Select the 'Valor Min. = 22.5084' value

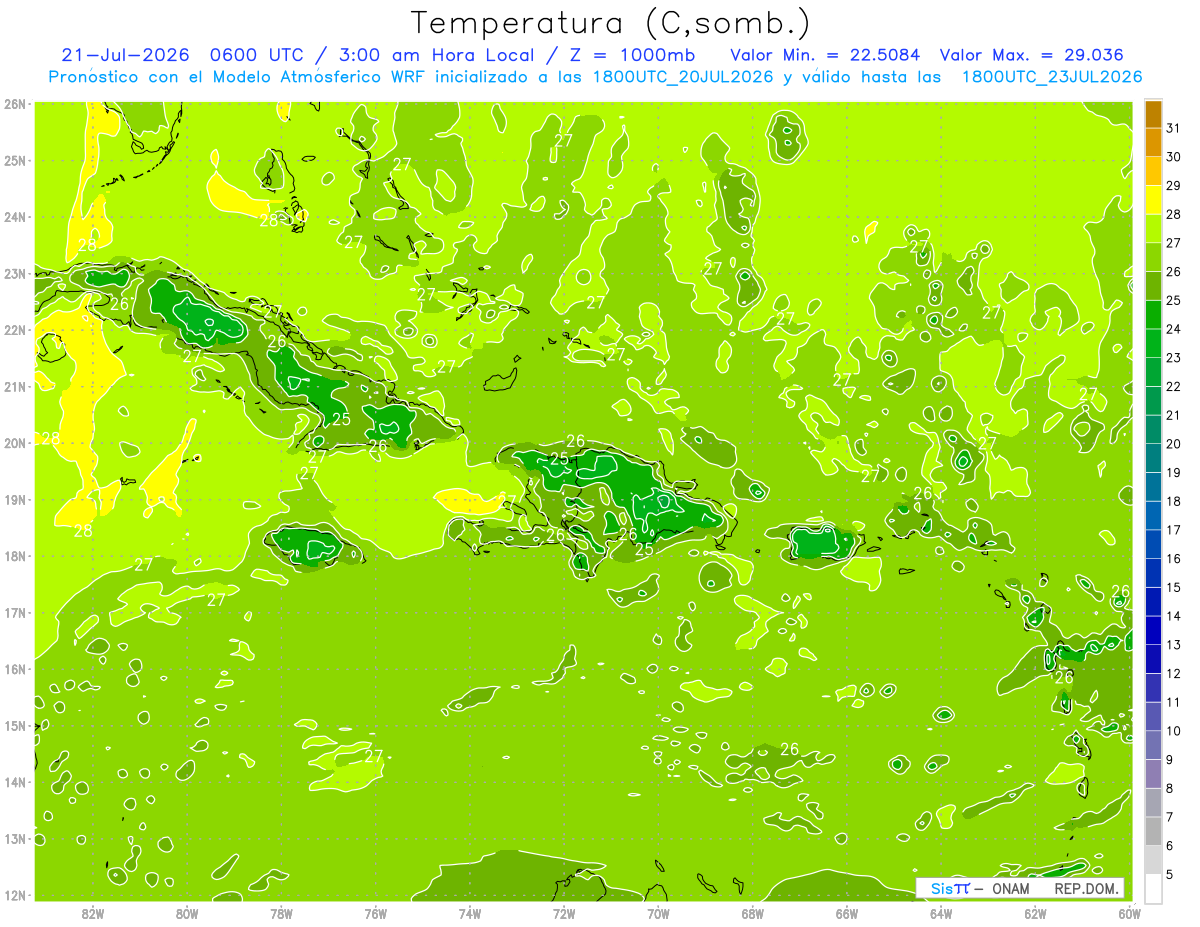[x=825, y=55]
